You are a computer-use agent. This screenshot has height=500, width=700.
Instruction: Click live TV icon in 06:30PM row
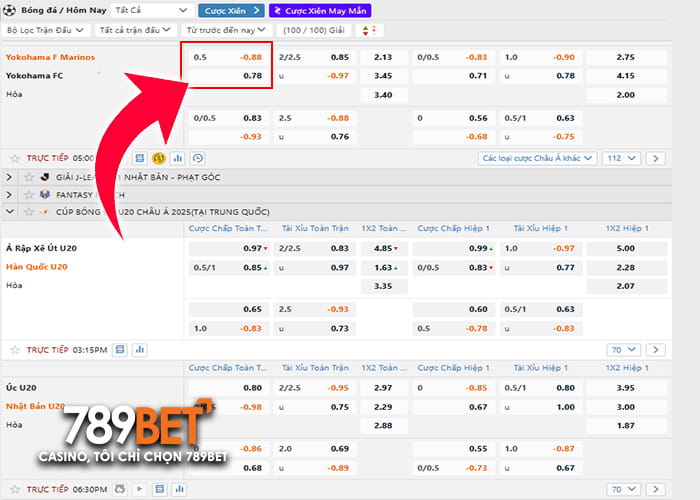(x=120, y=489)
